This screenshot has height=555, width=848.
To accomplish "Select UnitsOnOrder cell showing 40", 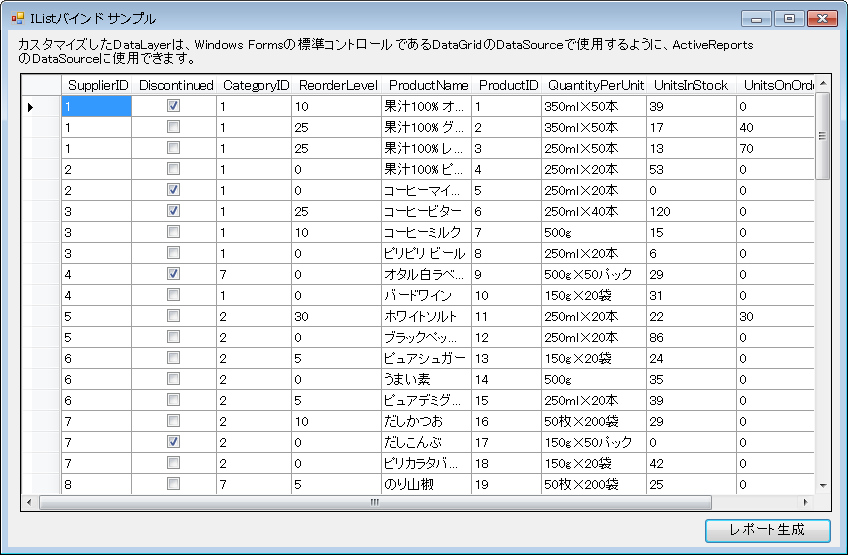I will [776, 128].
